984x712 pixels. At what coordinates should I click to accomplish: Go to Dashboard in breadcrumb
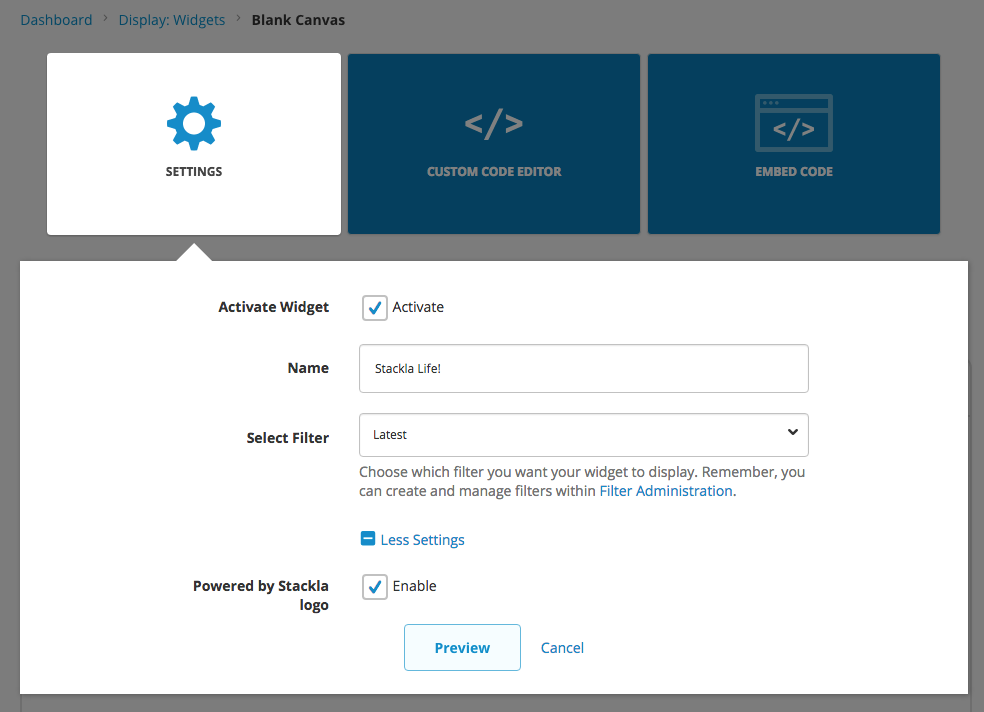point(56,20)
